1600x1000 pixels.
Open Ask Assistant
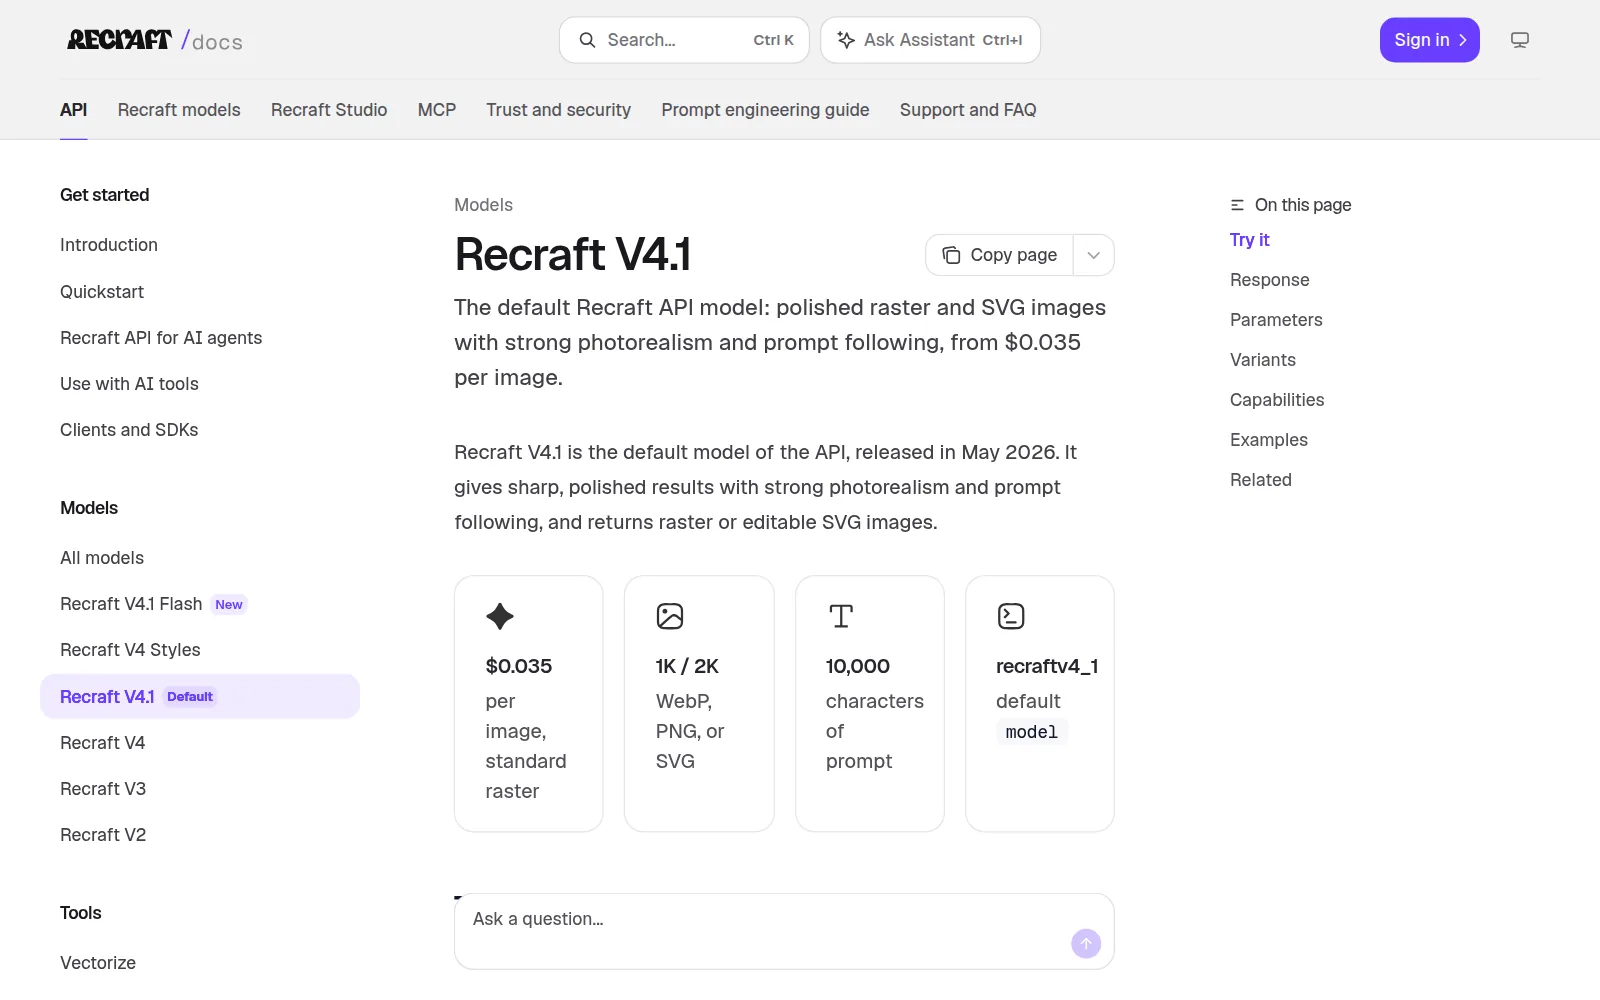click(931, 40)
